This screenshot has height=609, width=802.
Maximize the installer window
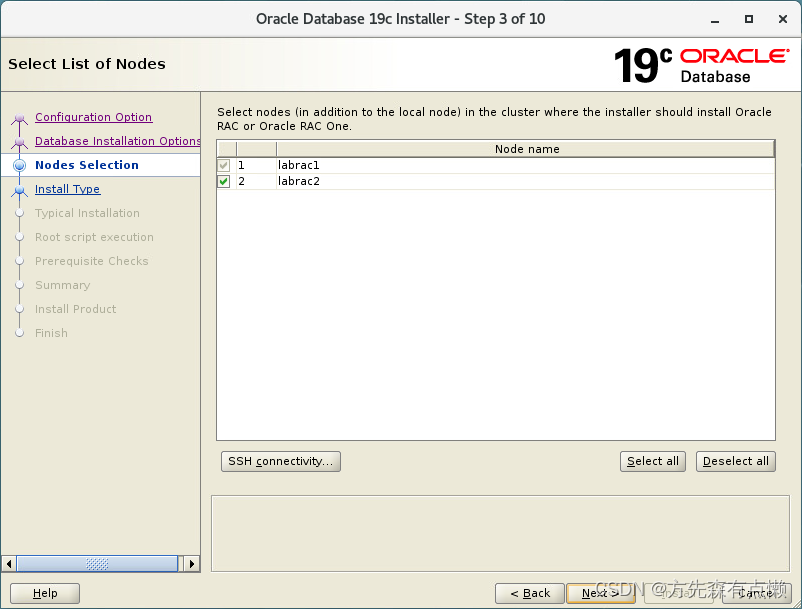[x=749, y=19]
